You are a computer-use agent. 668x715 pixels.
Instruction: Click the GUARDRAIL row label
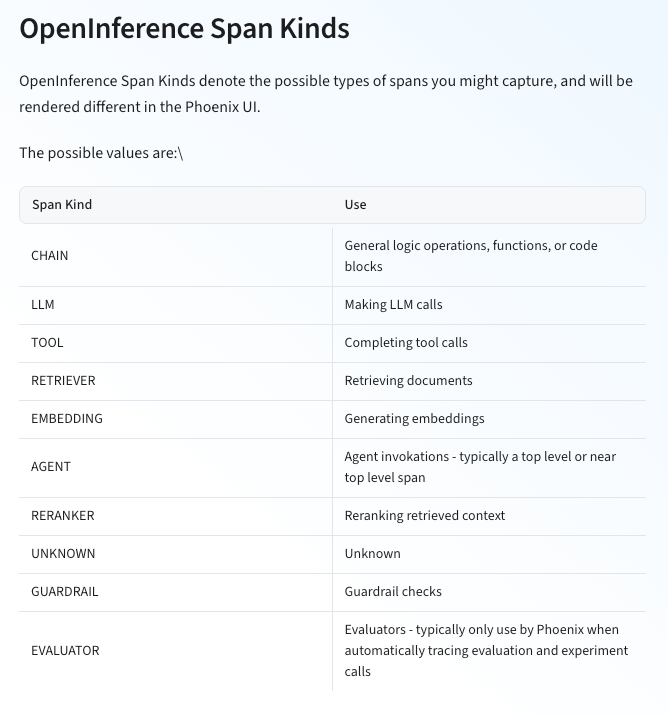tap(65, 592)
